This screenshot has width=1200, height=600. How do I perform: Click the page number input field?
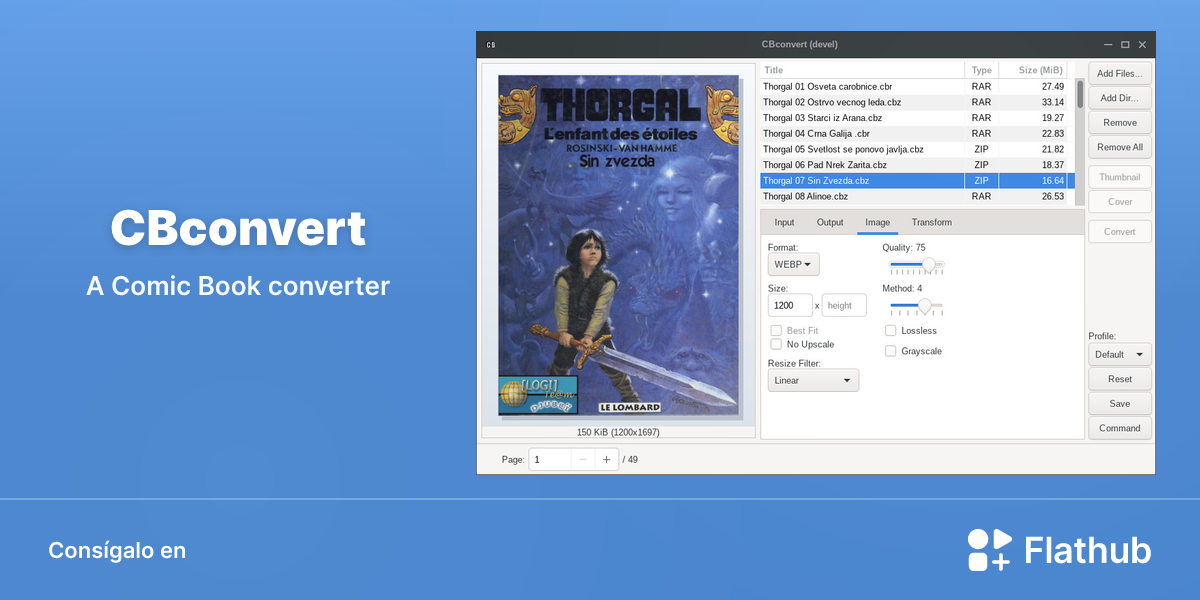tap(550, 459)
